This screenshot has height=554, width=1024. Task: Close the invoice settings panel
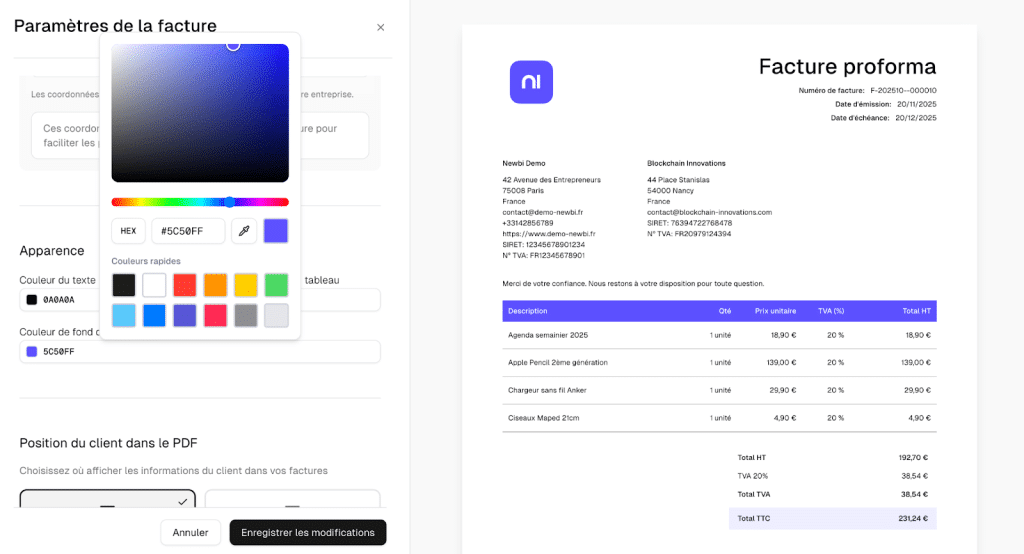click(x=380, y=27)
